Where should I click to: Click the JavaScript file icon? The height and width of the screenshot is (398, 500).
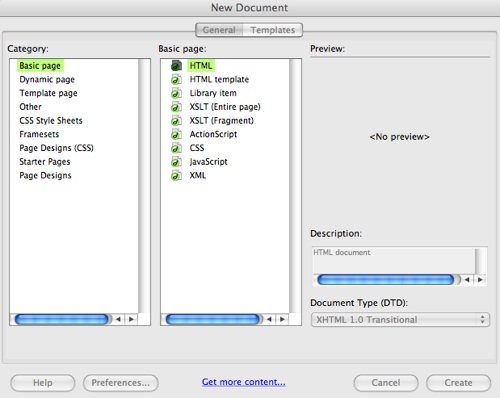[176, 162]
